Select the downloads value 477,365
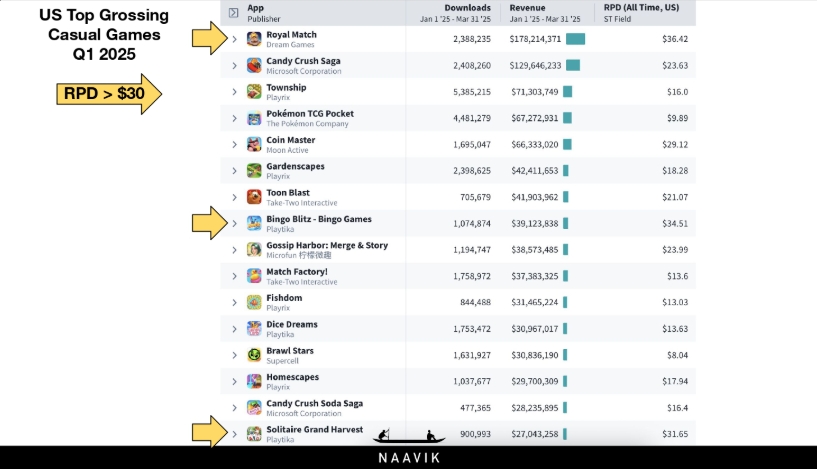The width and height of the screenshot is (817, 469). 475,408
